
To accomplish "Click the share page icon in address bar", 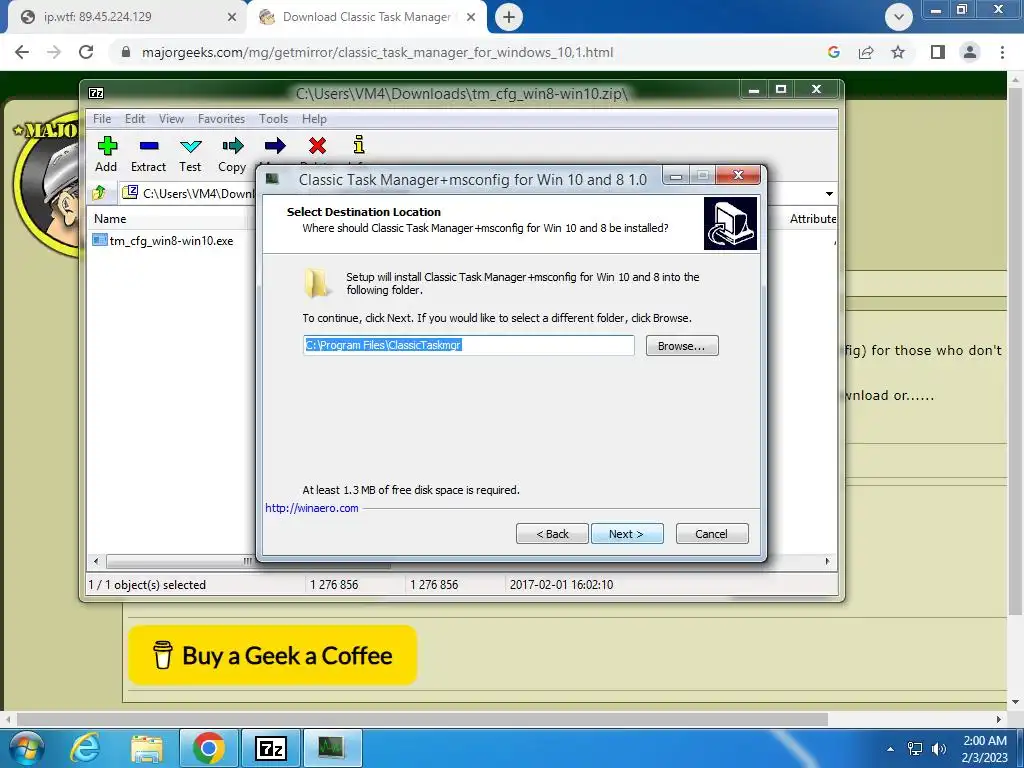I will click(x=866, y=52).
